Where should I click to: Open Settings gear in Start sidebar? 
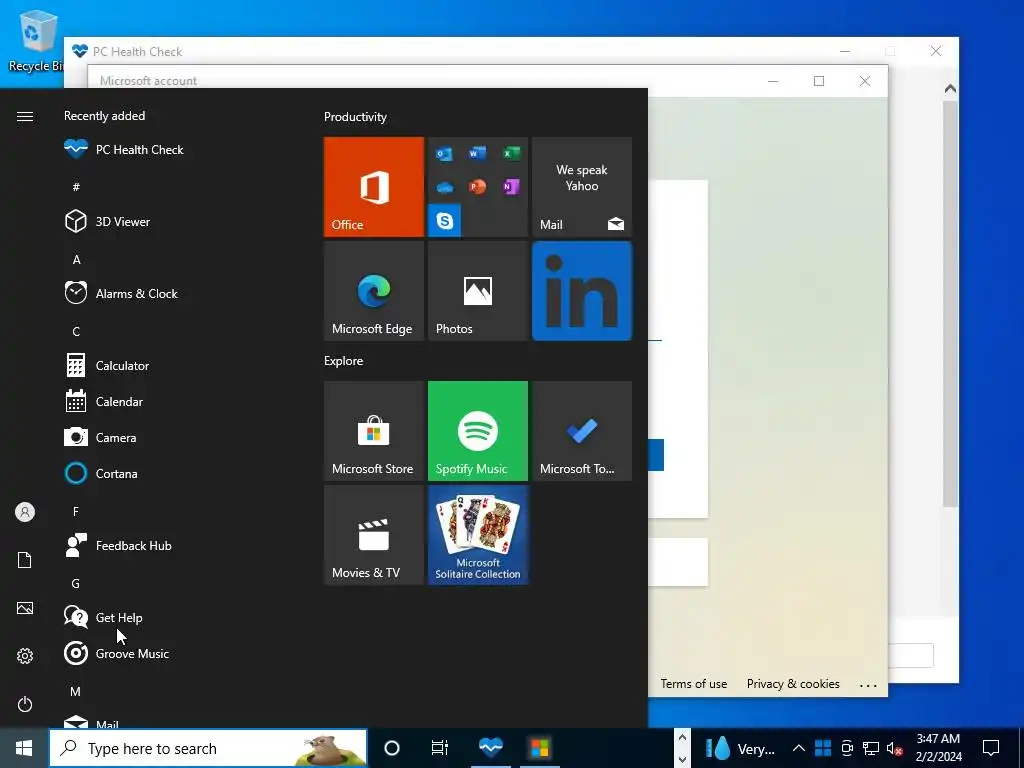(x=25, y=656)
